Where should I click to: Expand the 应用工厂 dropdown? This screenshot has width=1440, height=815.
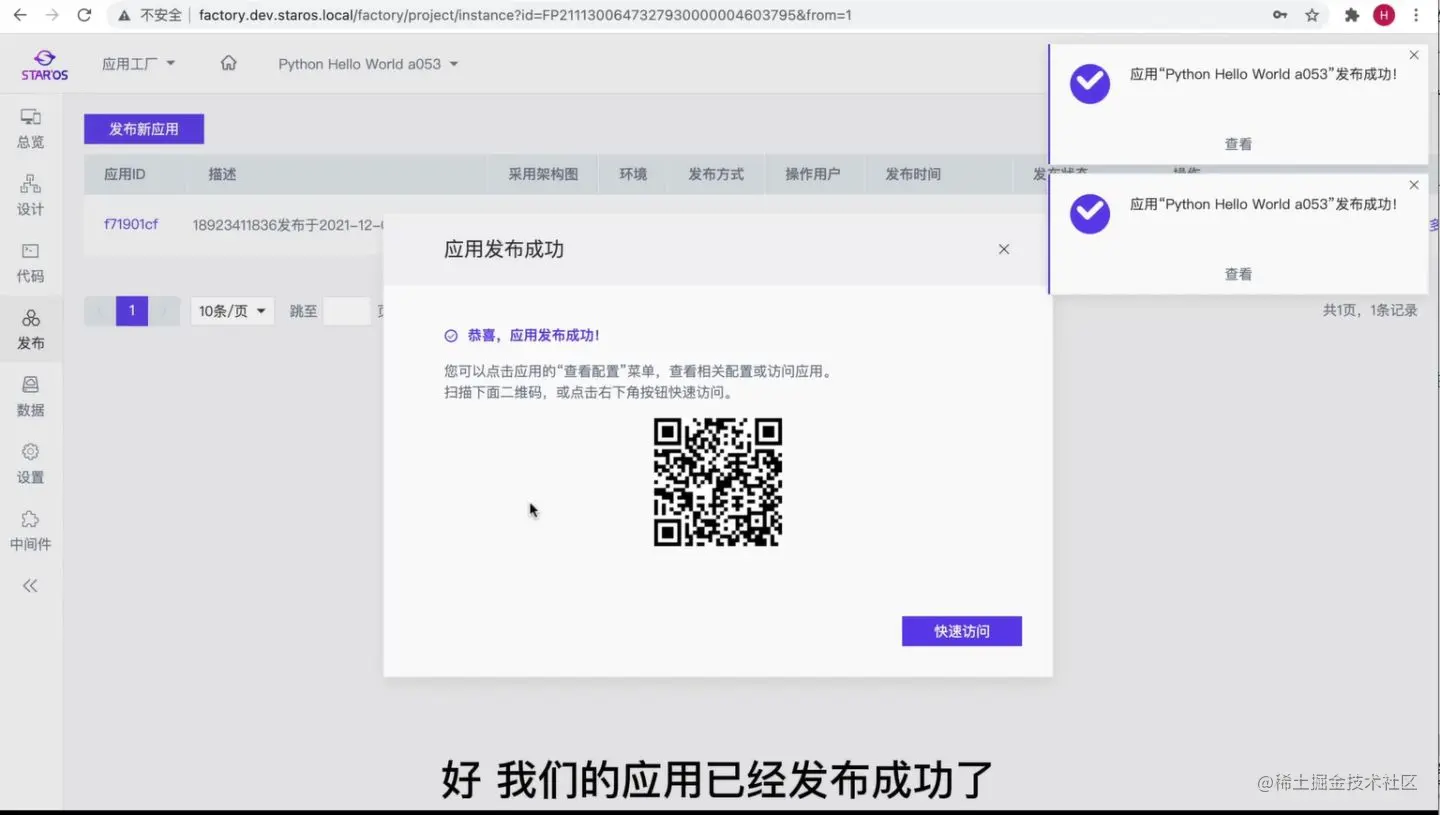click(139, 63)
